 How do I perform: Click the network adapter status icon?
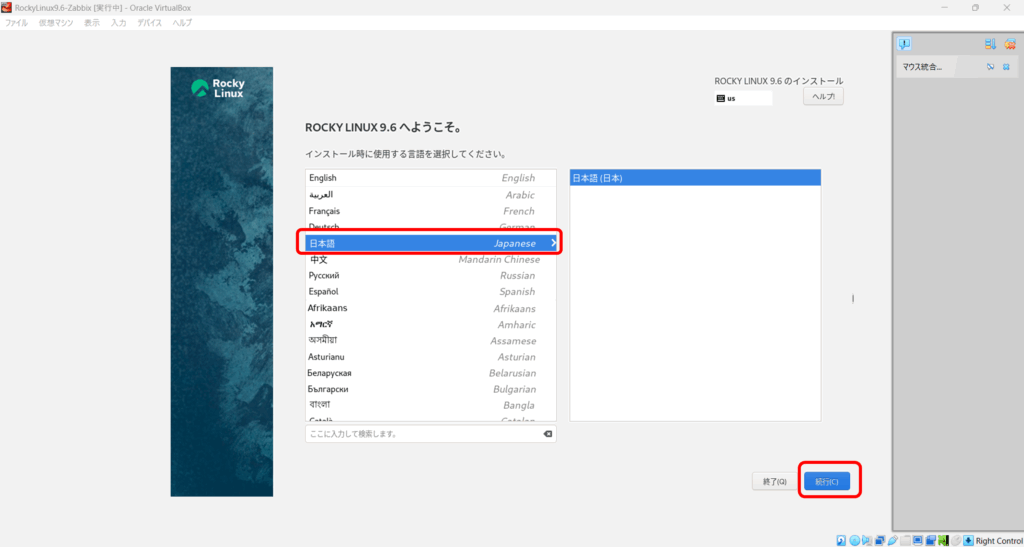coord(880,540)
